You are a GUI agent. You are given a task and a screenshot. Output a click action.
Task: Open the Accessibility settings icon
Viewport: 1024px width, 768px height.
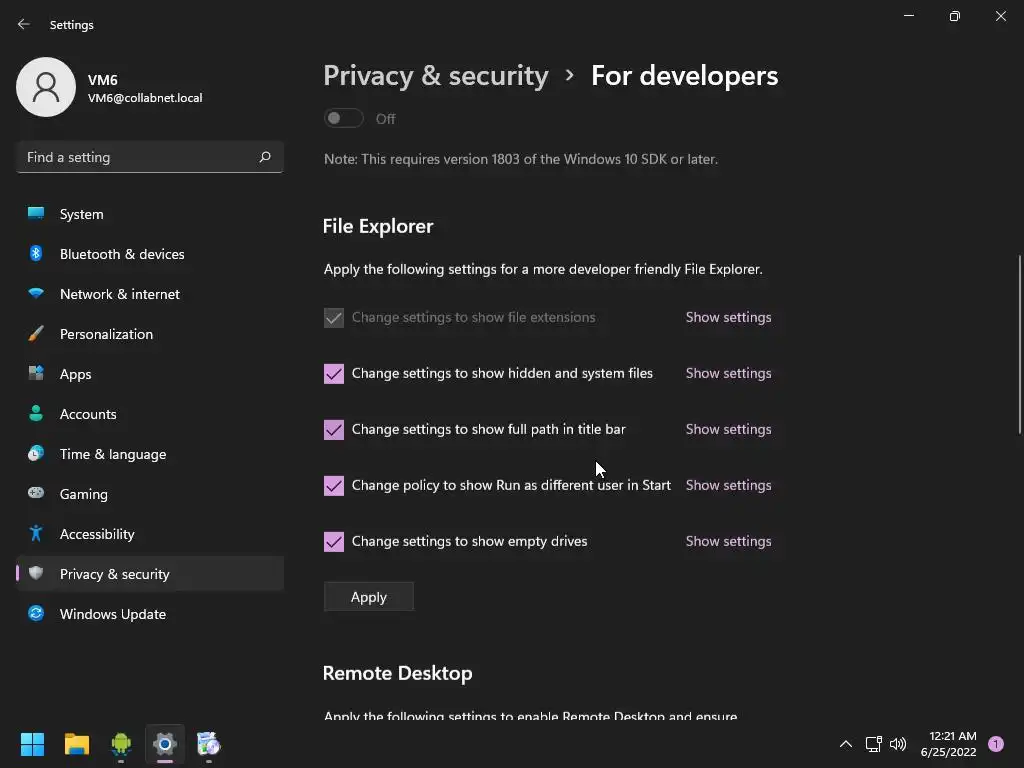click(x=36, y=534)
